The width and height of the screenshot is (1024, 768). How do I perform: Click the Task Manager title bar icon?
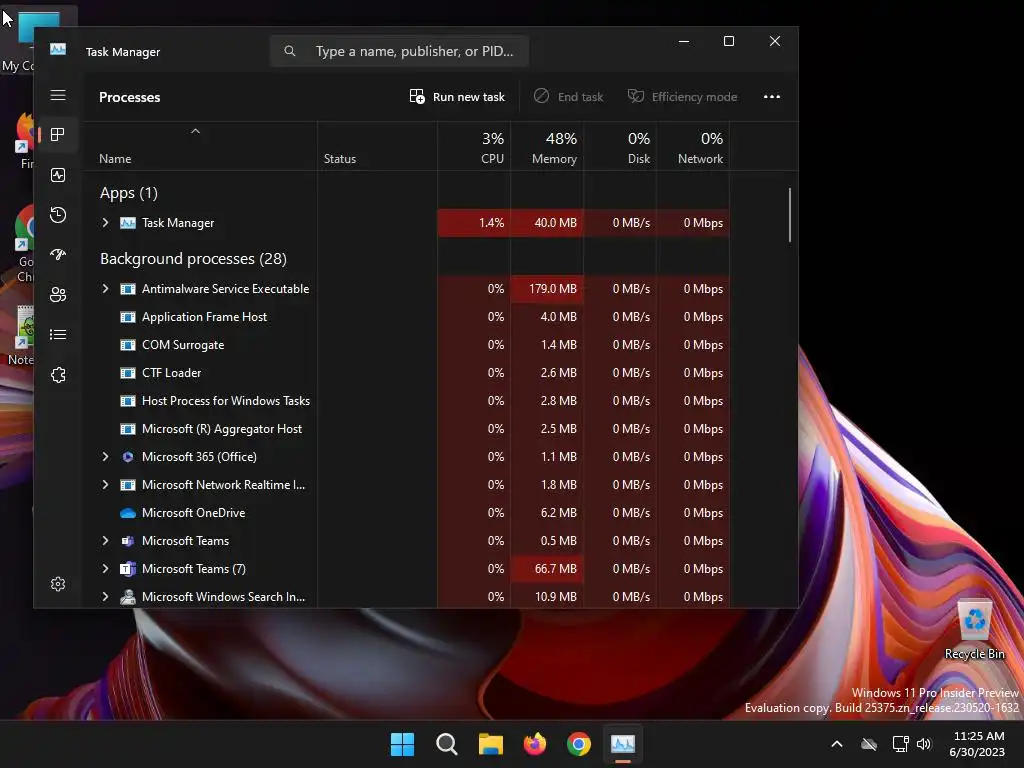tap(58, 49)
